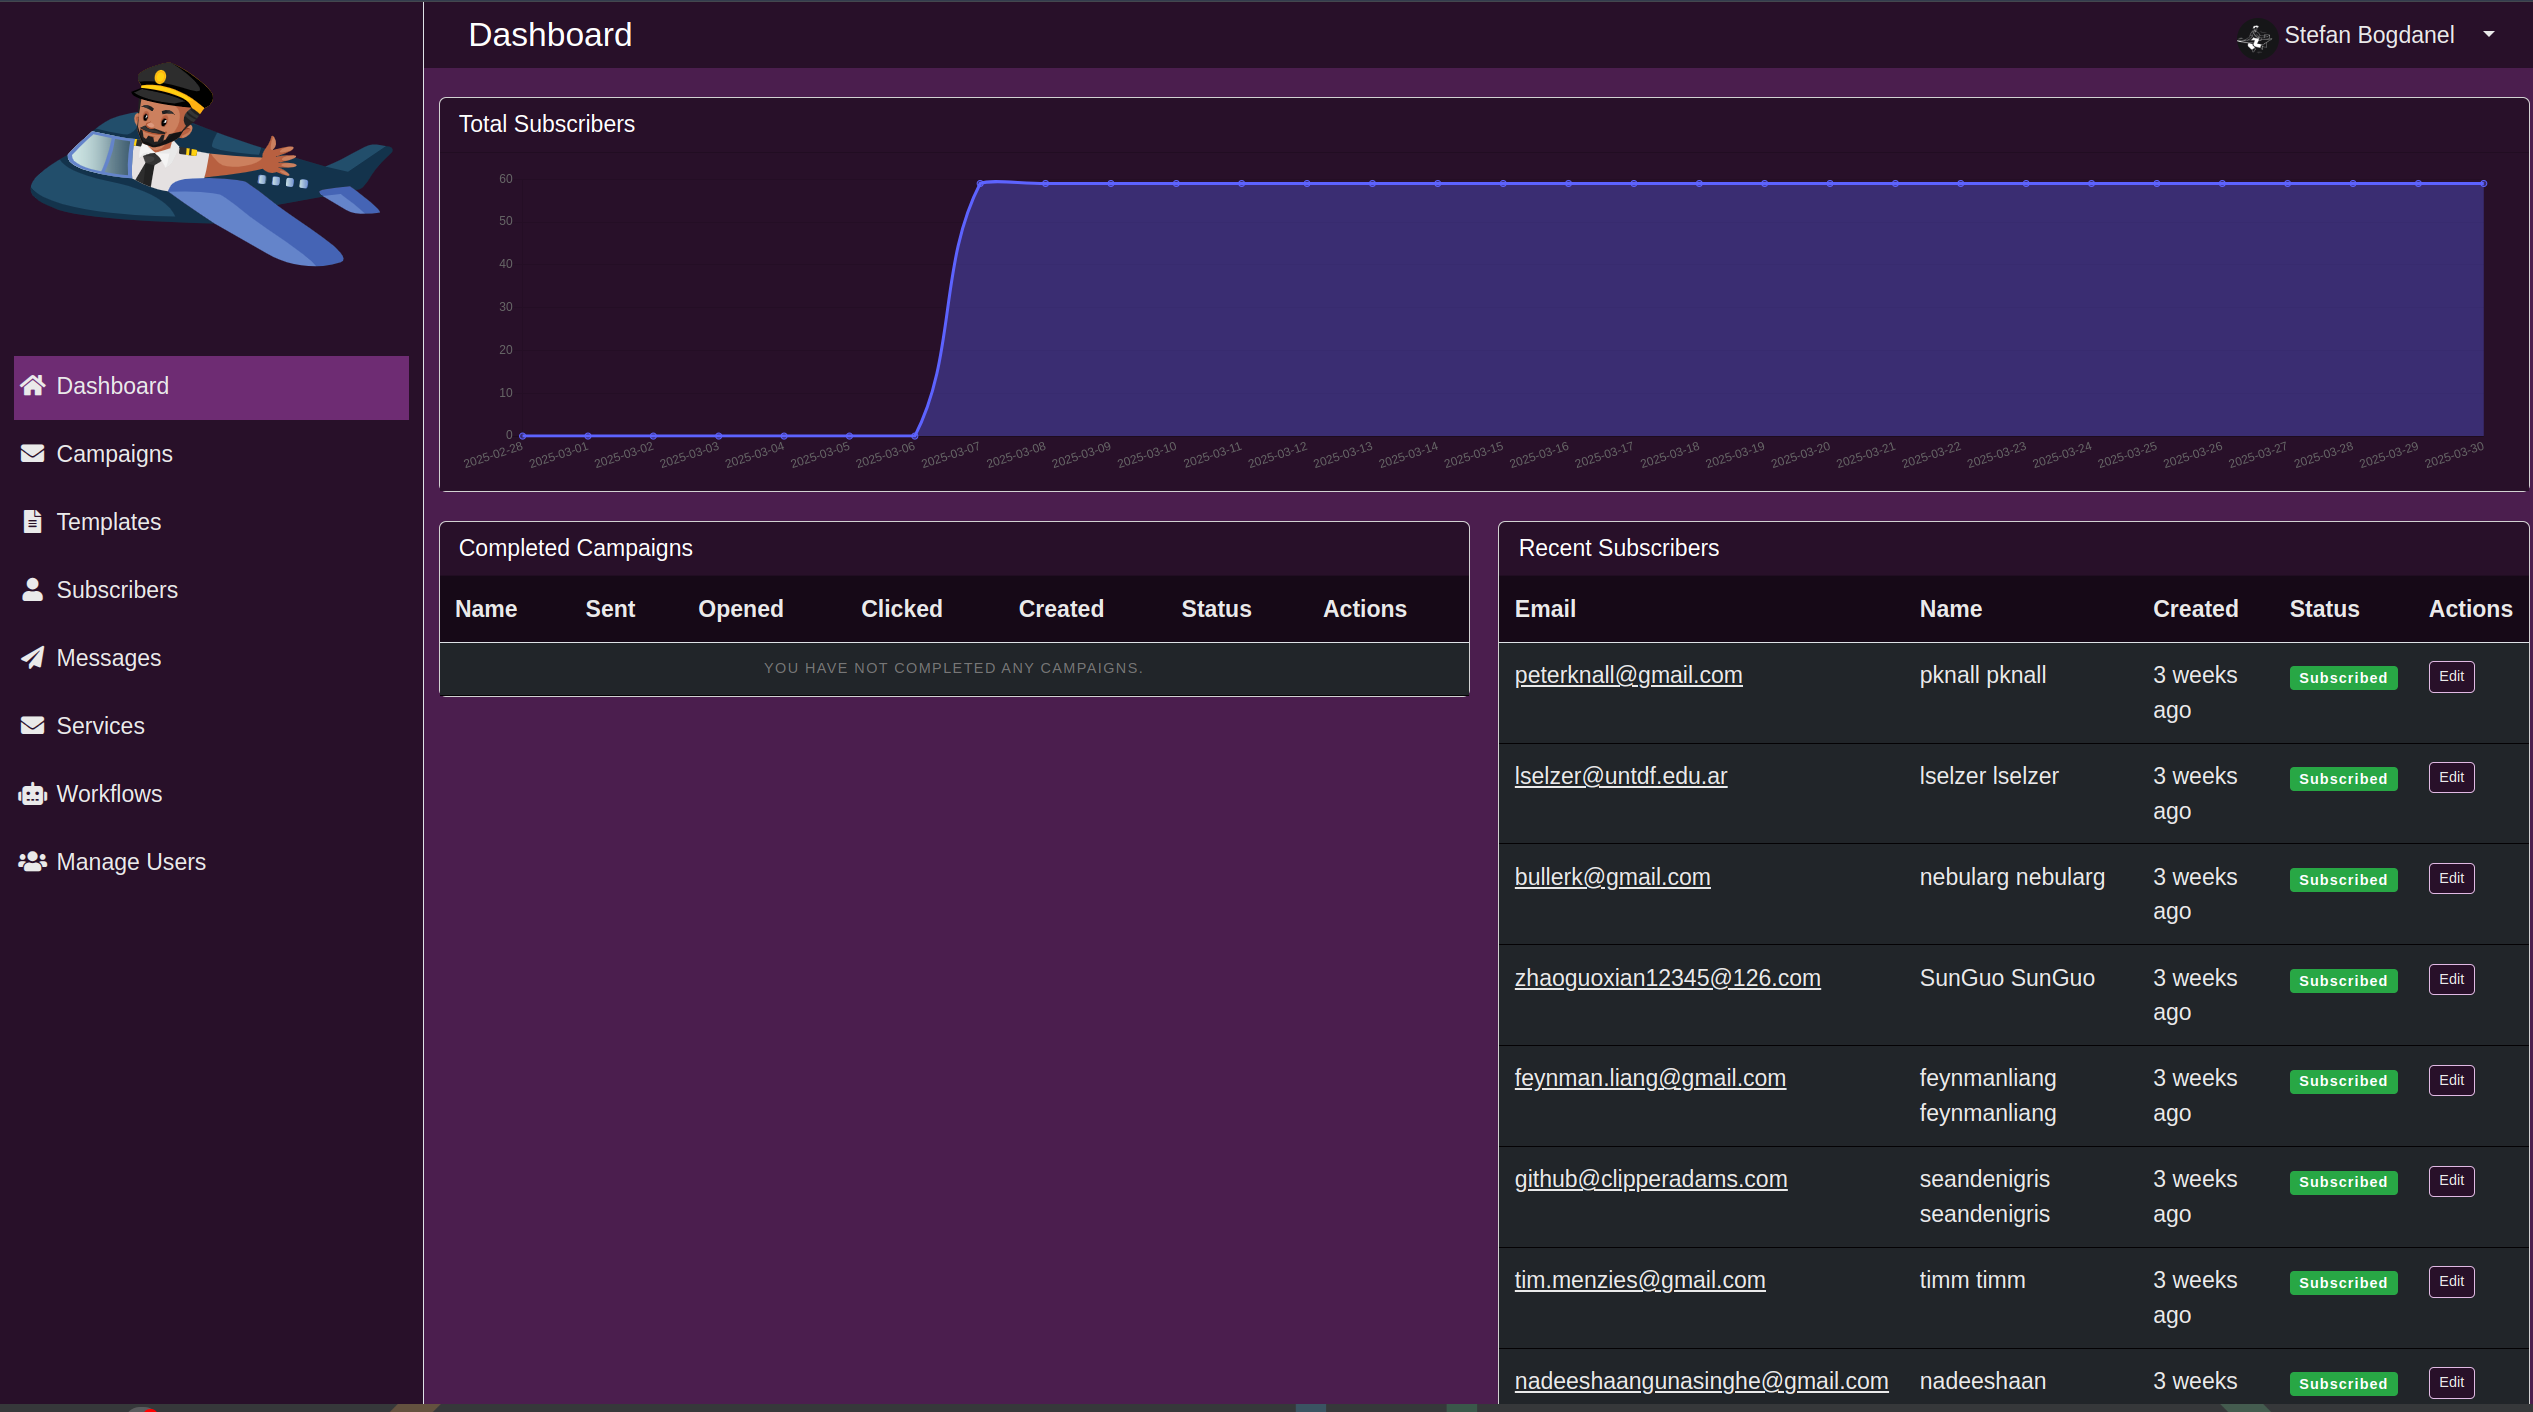
Task: Edit the lselzer@untdf.edu.ar subscriber
Action: (2451, 778)
